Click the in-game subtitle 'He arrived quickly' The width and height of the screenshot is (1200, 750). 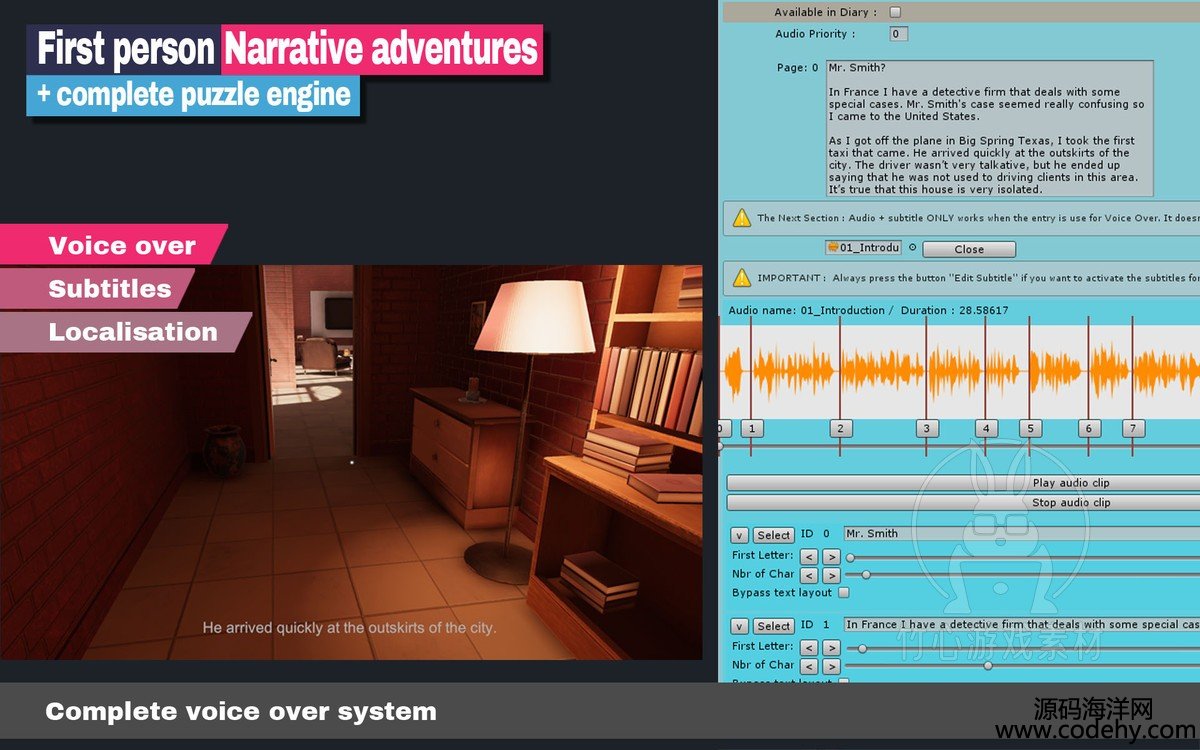(x=349, y=628)
